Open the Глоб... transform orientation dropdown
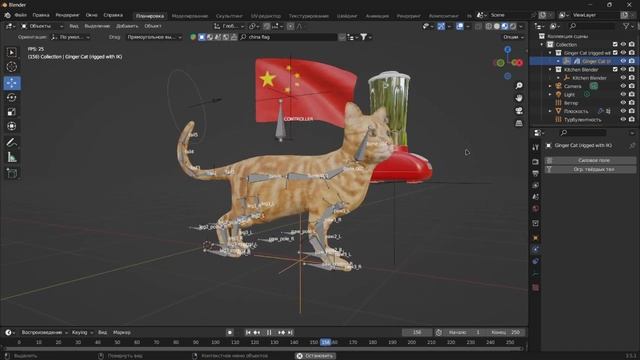This screenshot has height=360, width=640. 229,26
